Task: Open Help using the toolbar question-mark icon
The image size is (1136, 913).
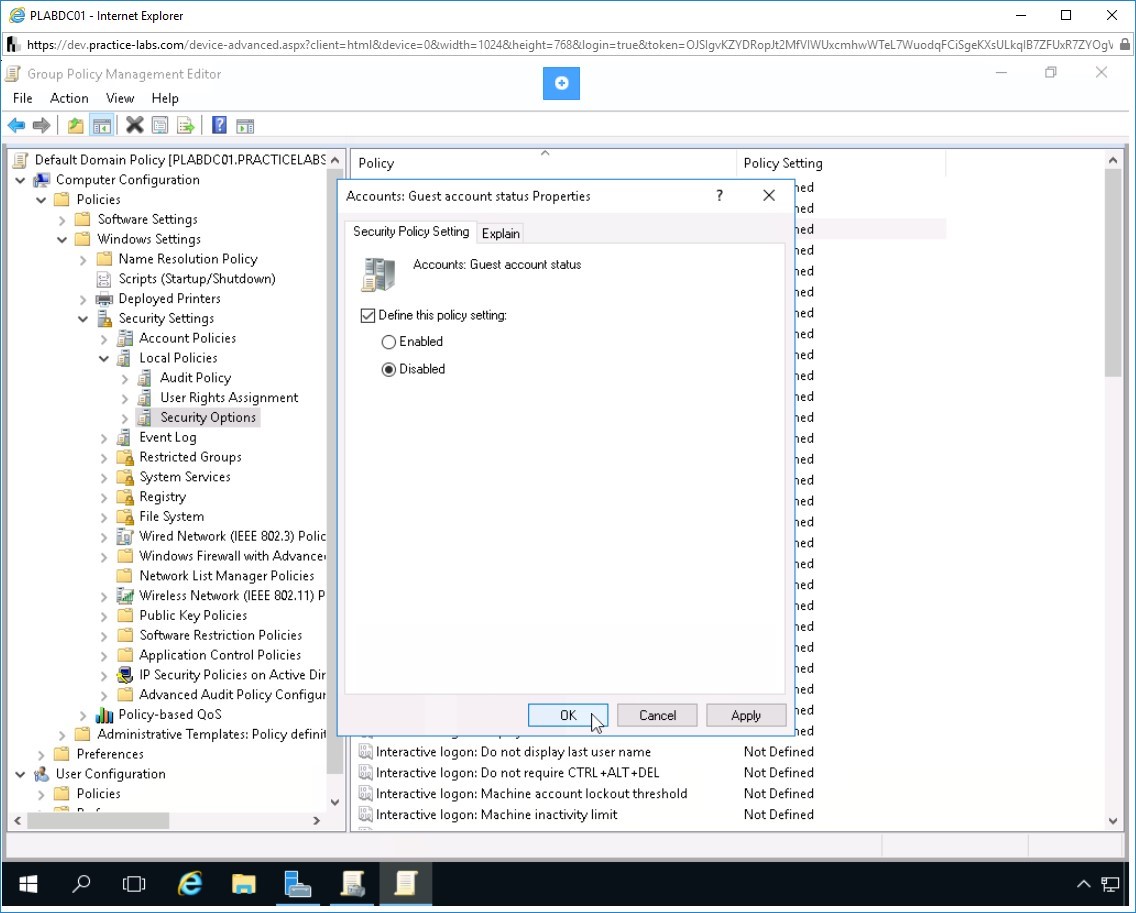Action: pos(219,125)
